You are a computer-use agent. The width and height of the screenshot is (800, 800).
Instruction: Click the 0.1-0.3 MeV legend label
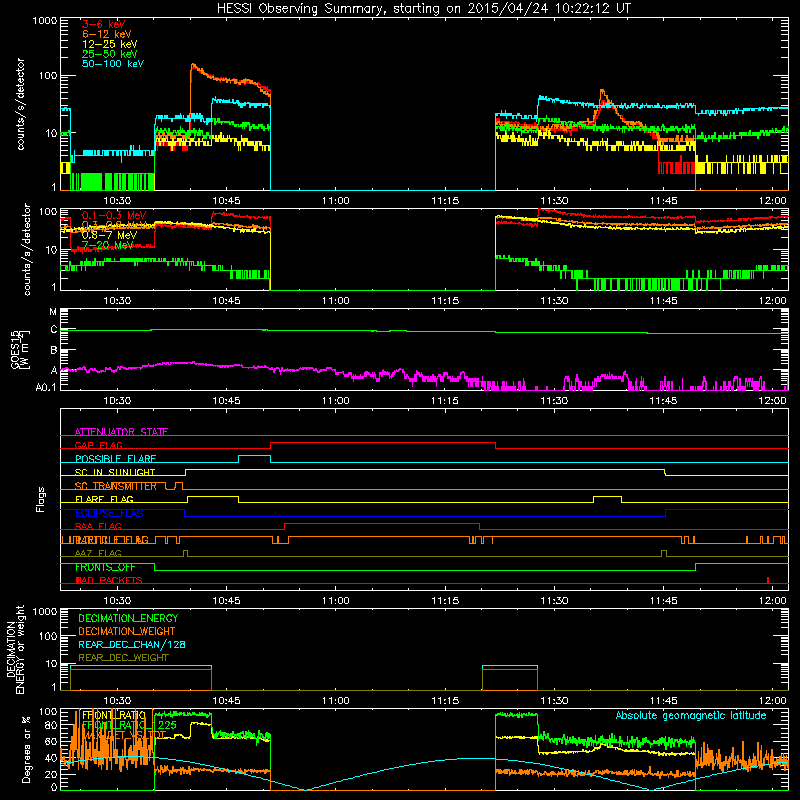click(114, 215)
